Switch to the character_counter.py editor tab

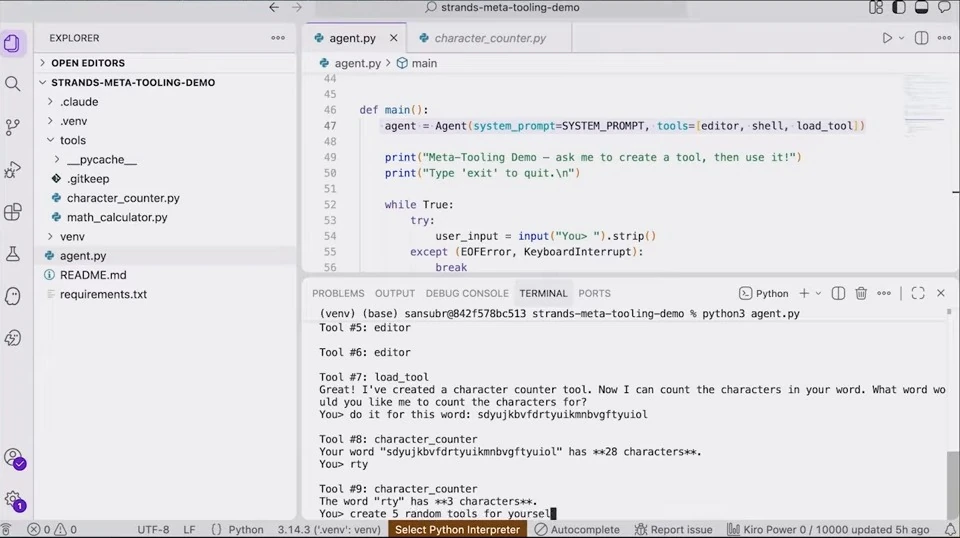[x=490, y=38]
